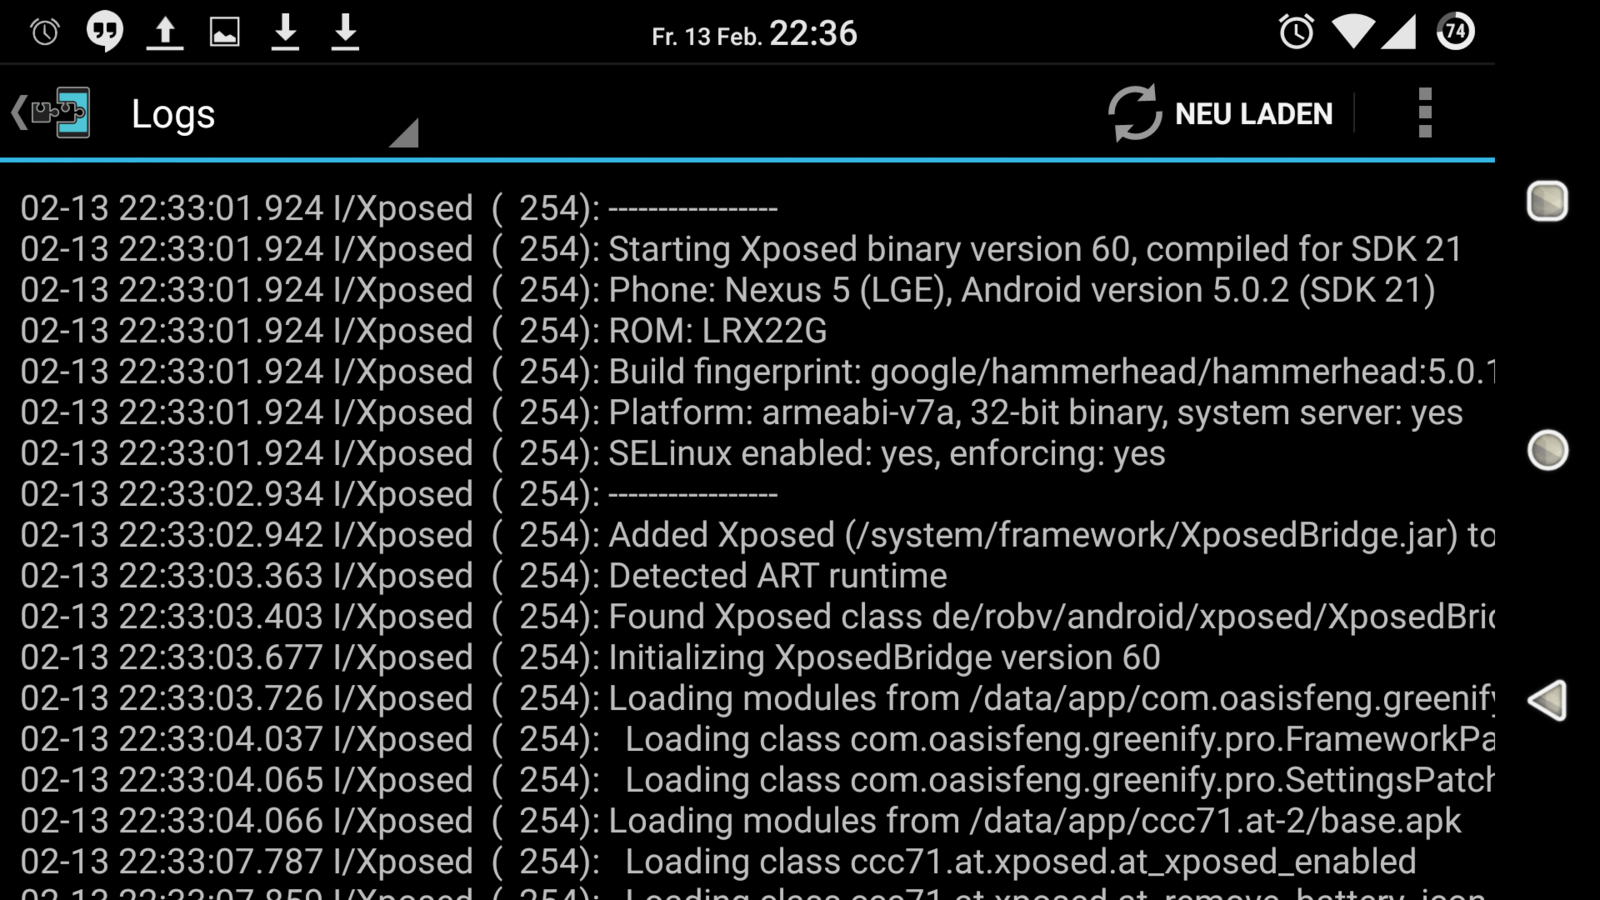Tap the Android home circle button

pyautogui.click(x=1548, y=450)
